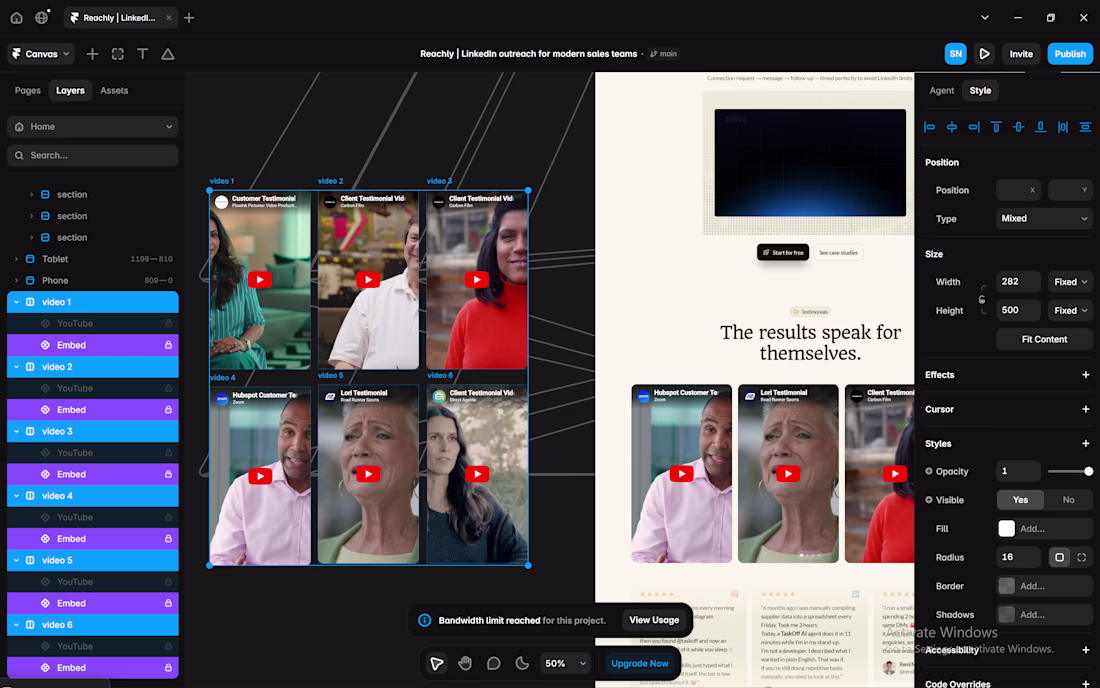Screen dimensions: 1100x688
Task: Click the preview play icon
Action: click(x=984, y=54)
